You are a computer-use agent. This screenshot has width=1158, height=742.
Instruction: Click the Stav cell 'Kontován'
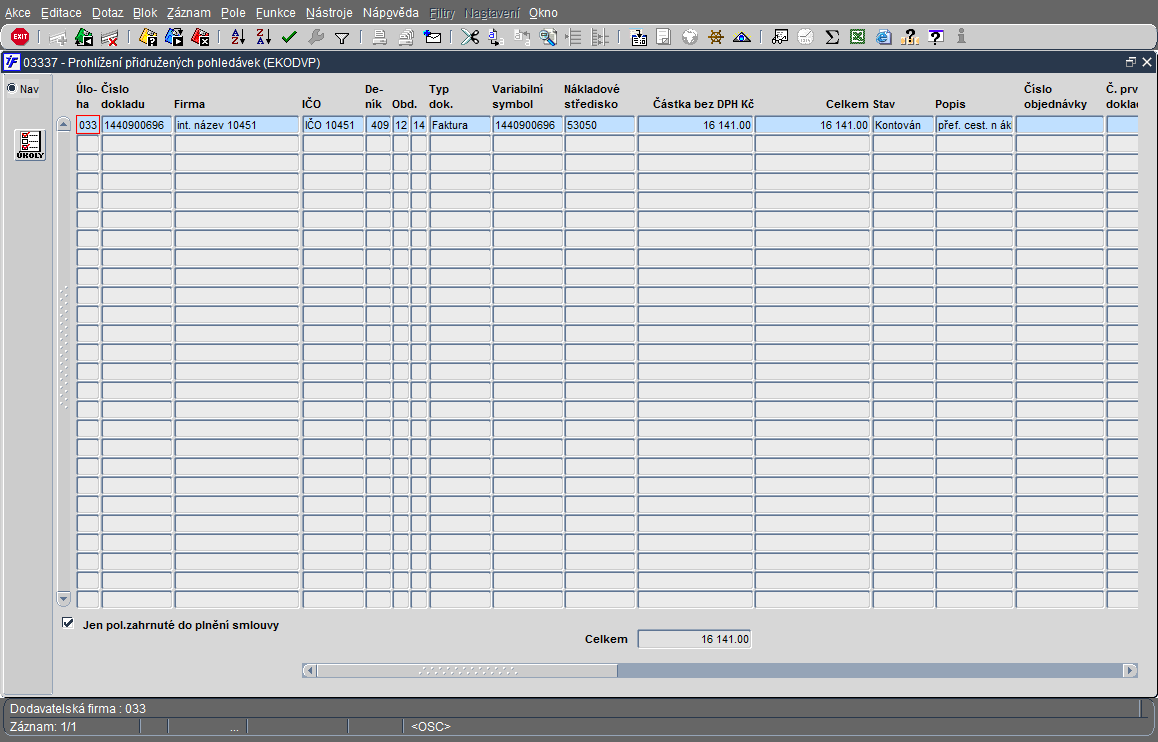[902, 125]
